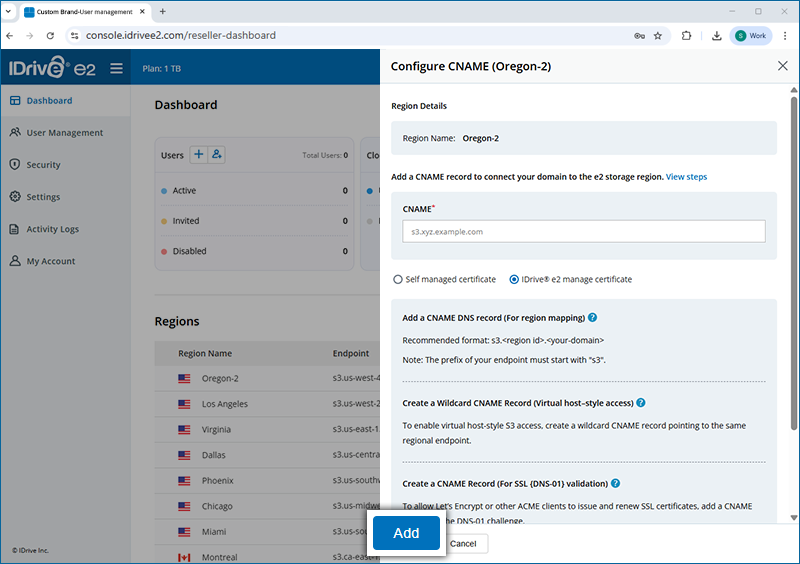This screenshot has width=800, height=564.
Task: Click the IDrive e2 logo
Action: [x=52, y=67]
